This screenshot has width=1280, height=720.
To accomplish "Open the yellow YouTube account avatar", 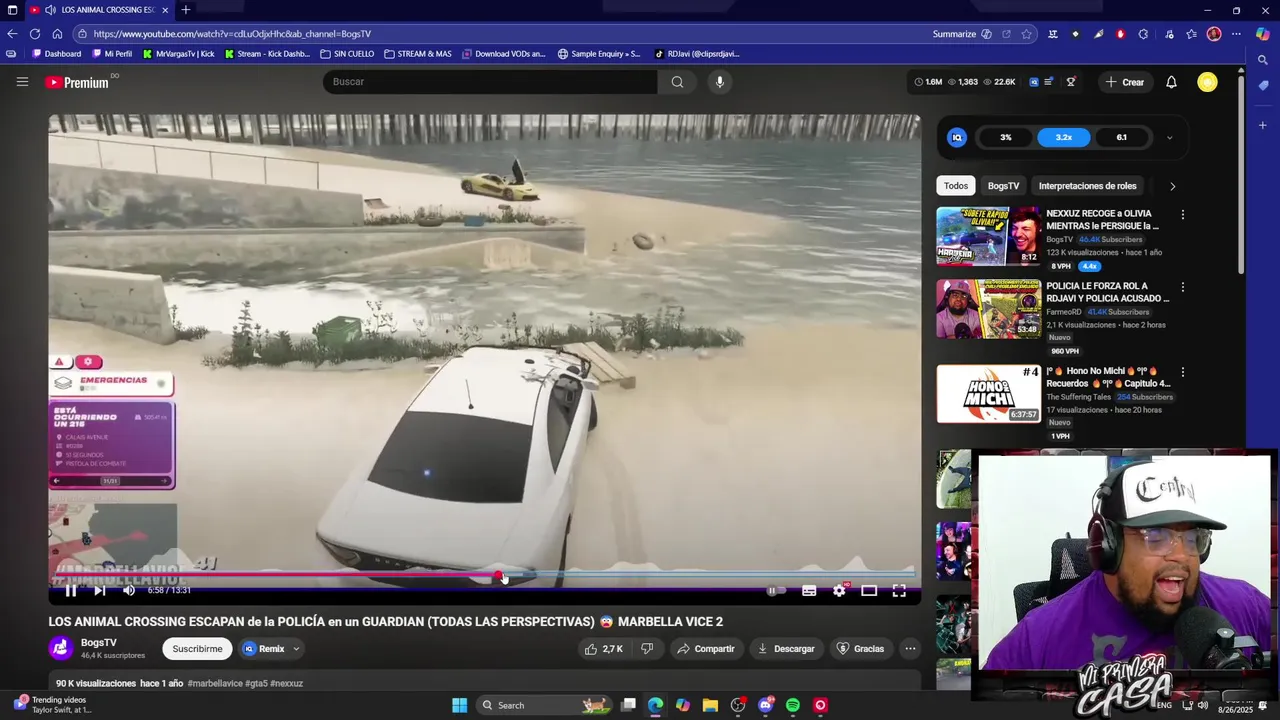I will pyautogui.click(x=1207, y=82).
